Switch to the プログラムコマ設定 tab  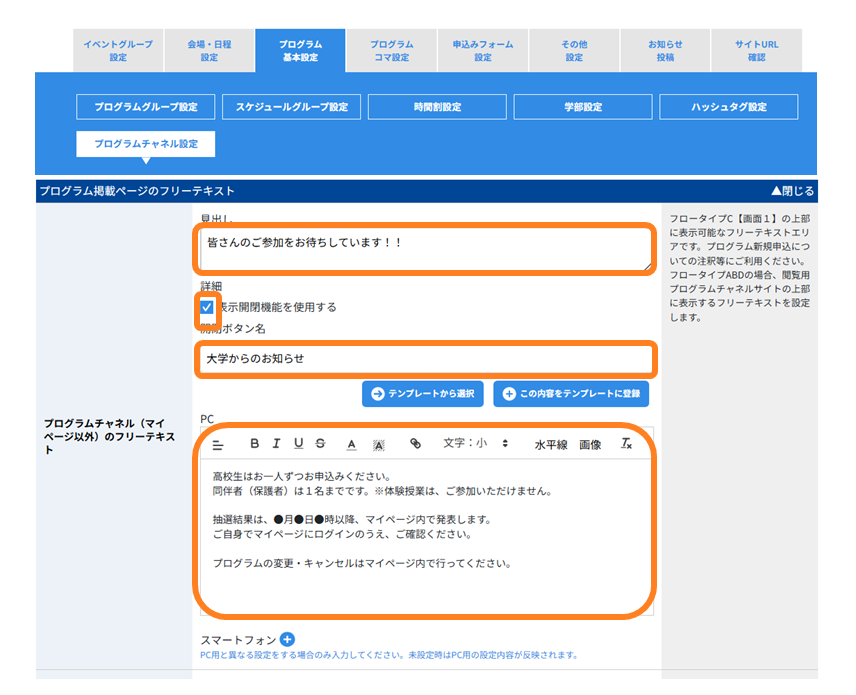coord(391,51)
